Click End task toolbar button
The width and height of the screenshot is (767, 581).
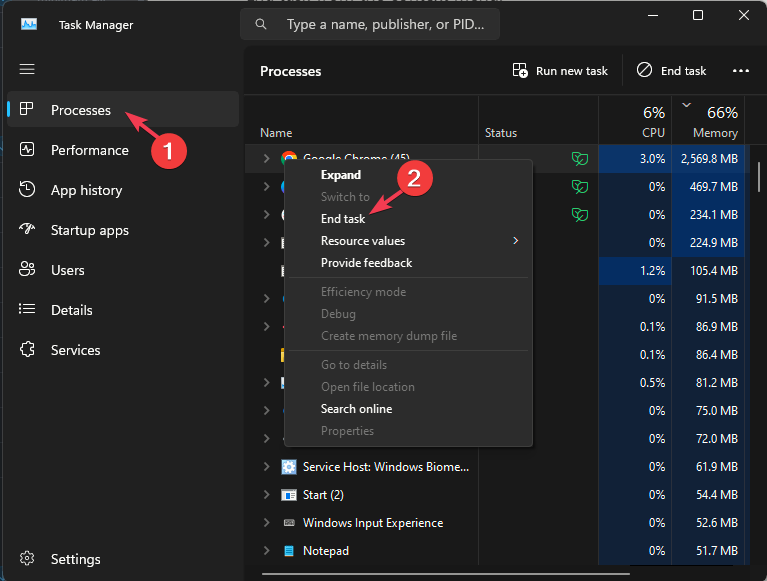[x=672, y=71]
